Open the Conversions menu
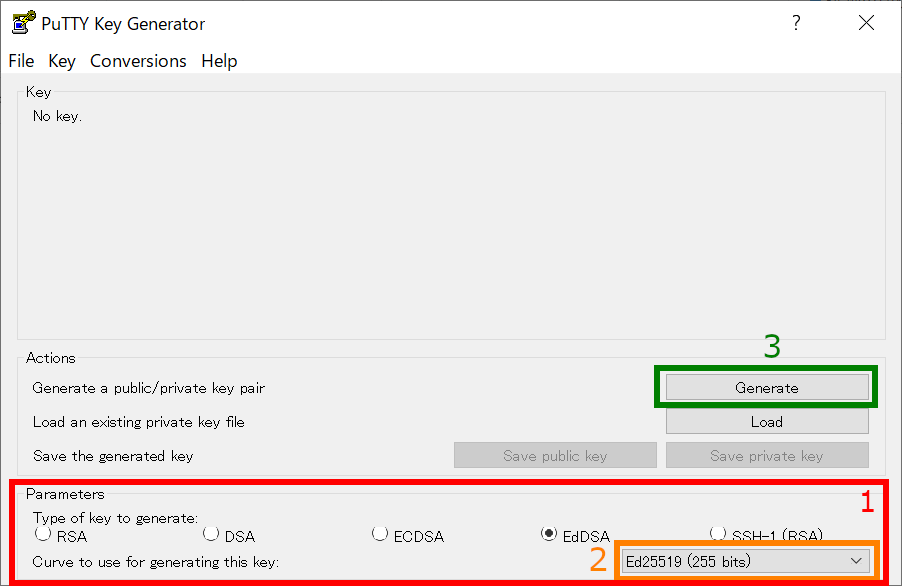Image resolution: width=902 pixels, height=586 pixels. coord(138,61)
